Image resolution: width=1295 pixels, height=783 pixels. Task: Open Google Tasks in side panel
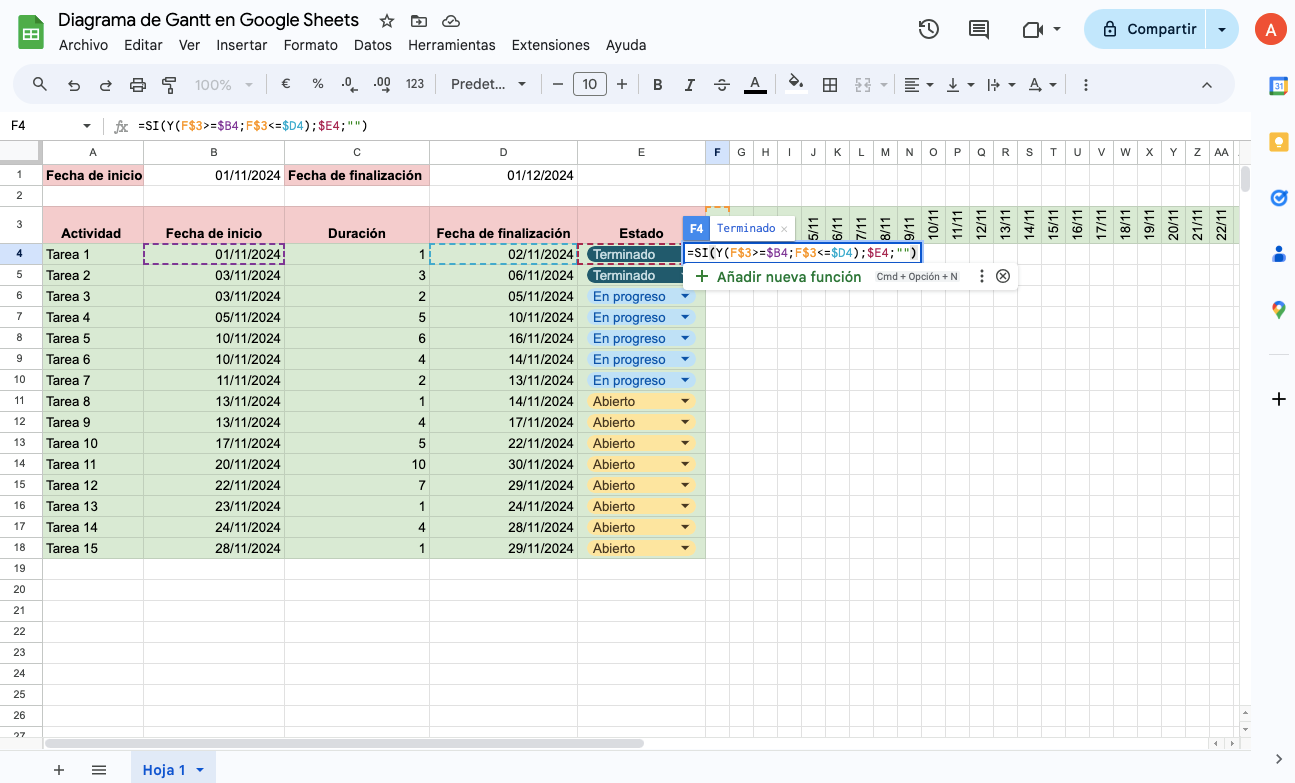pyautogui.click(x=1278, y=198)
